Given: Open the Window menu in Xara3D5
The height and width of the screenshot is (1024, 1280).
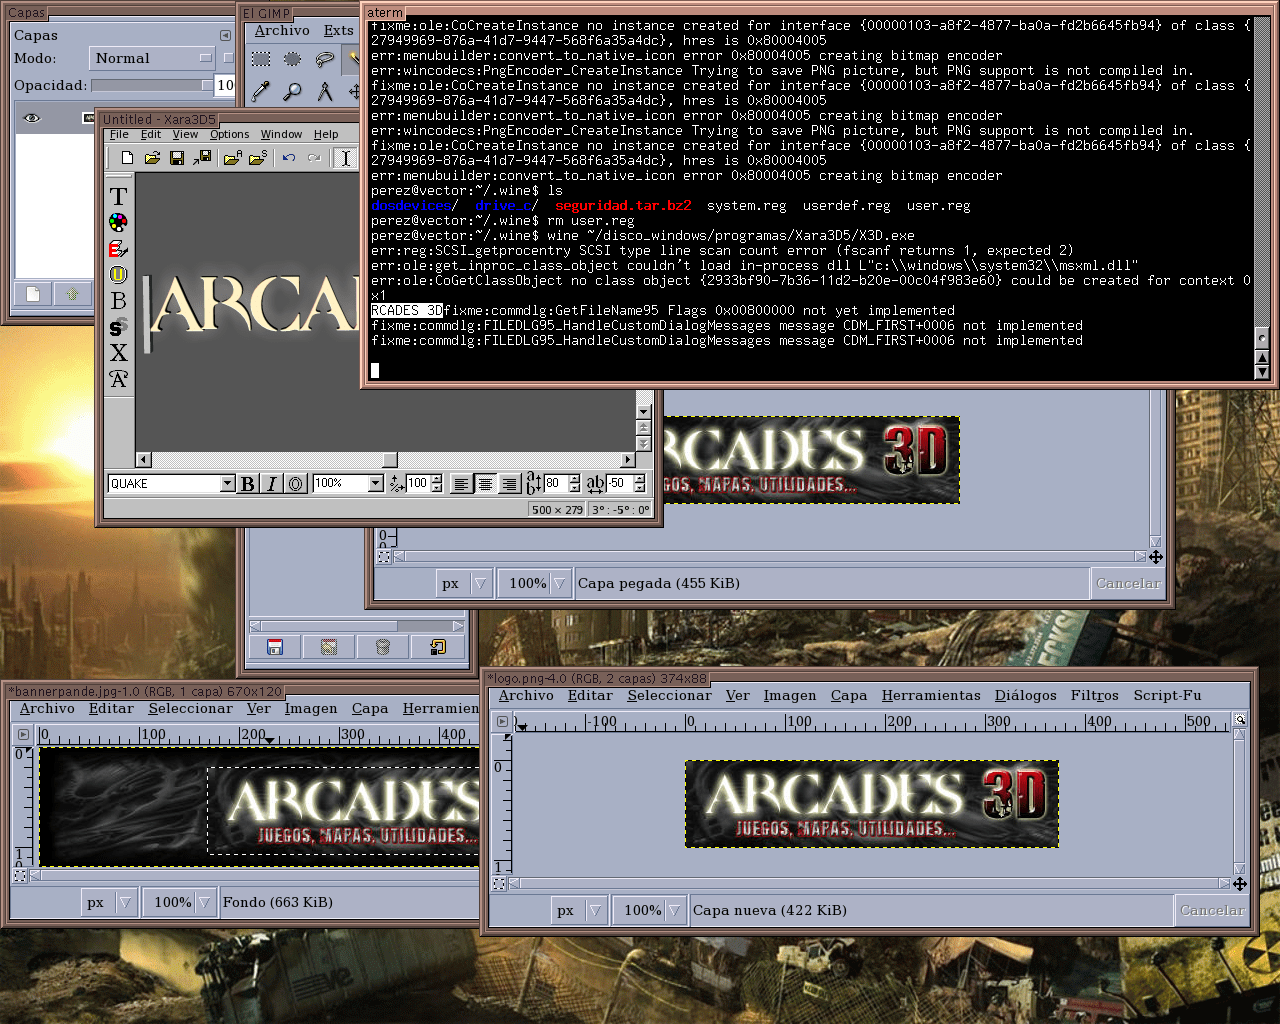Looking at the screenshot, I should tap(281, 134).
